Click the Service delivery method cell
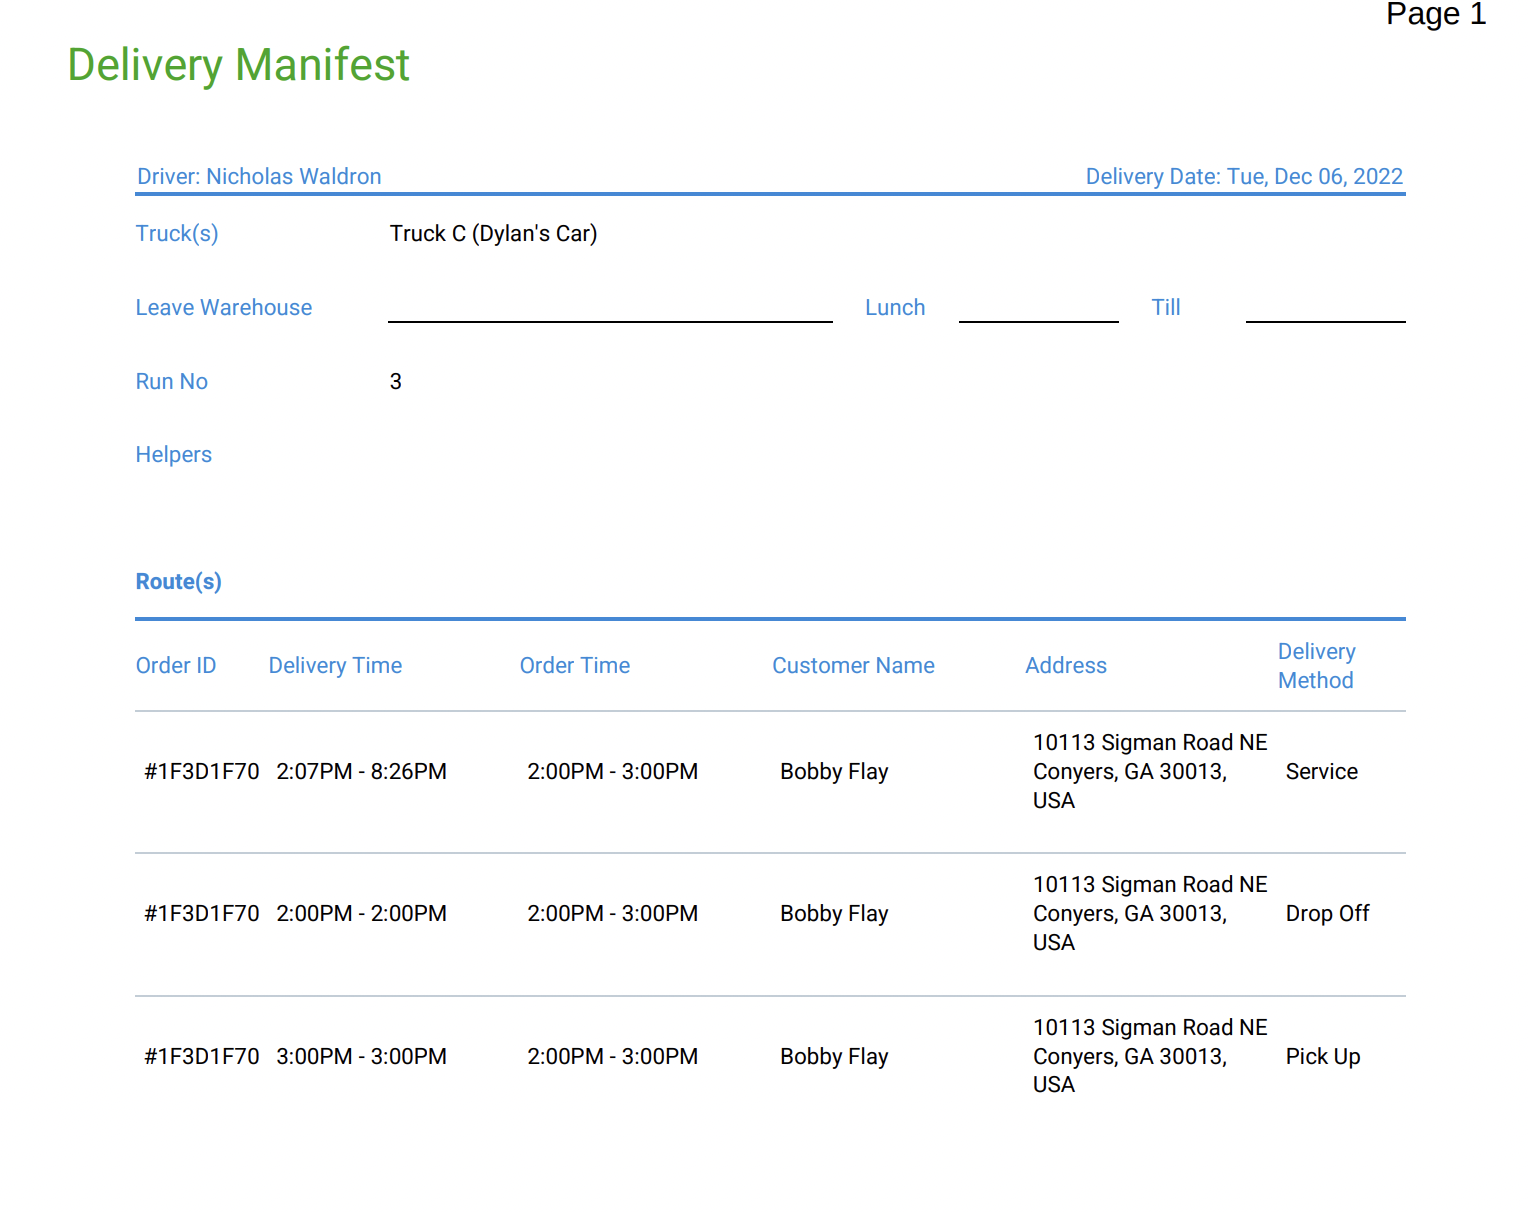 pos(1321,771)
